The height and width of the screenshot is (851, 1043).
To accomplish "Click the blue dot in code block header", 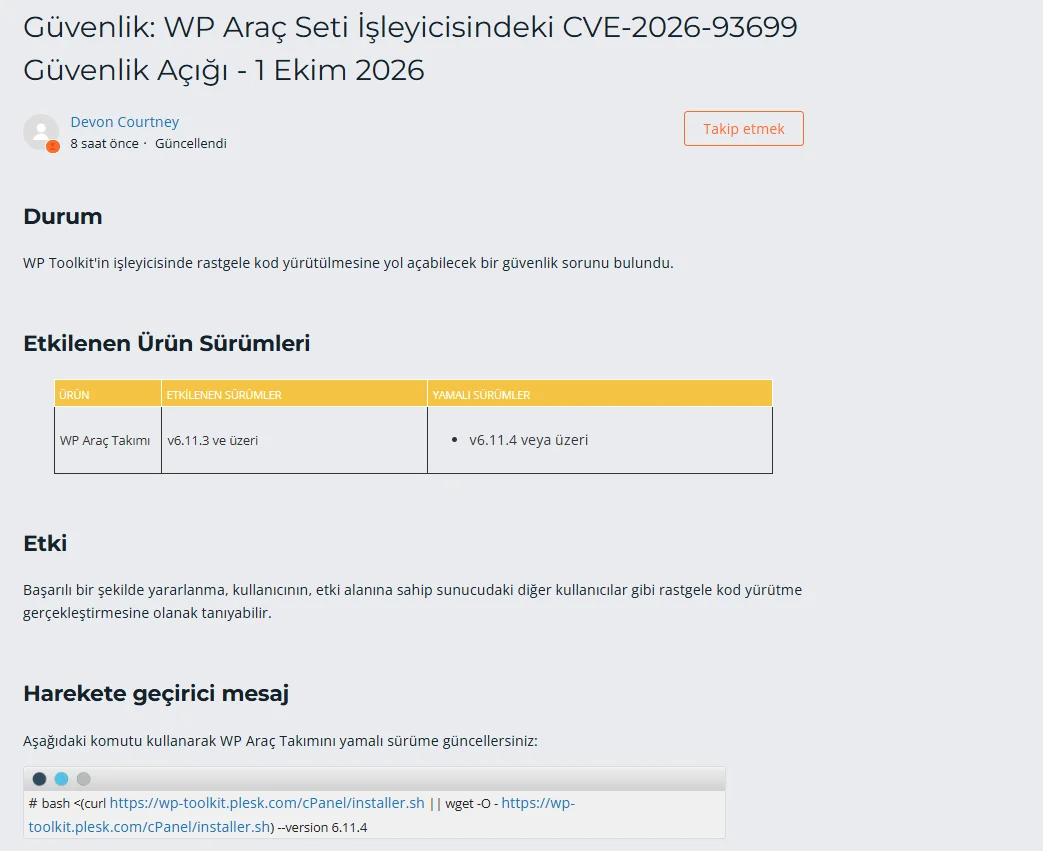I will [x=61, y=778].
